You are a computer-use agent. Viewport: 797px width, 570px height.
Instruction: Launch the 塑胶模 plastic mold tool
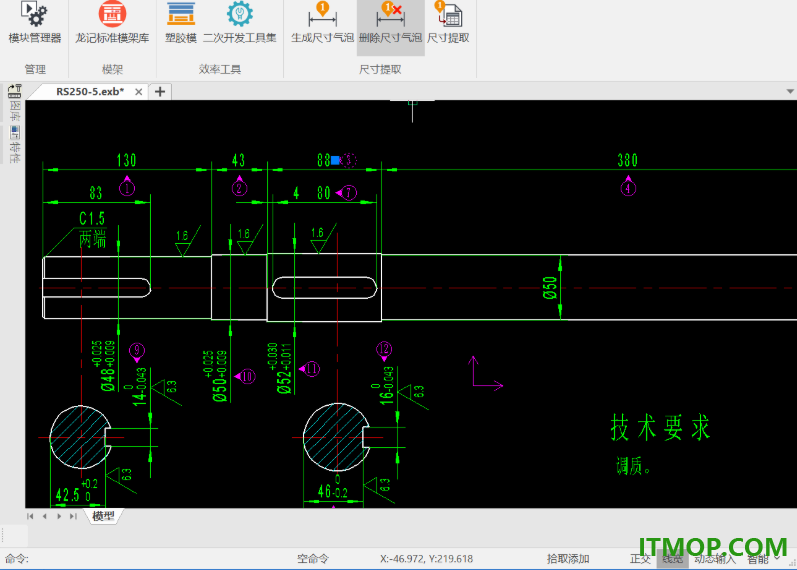point(180,23)
